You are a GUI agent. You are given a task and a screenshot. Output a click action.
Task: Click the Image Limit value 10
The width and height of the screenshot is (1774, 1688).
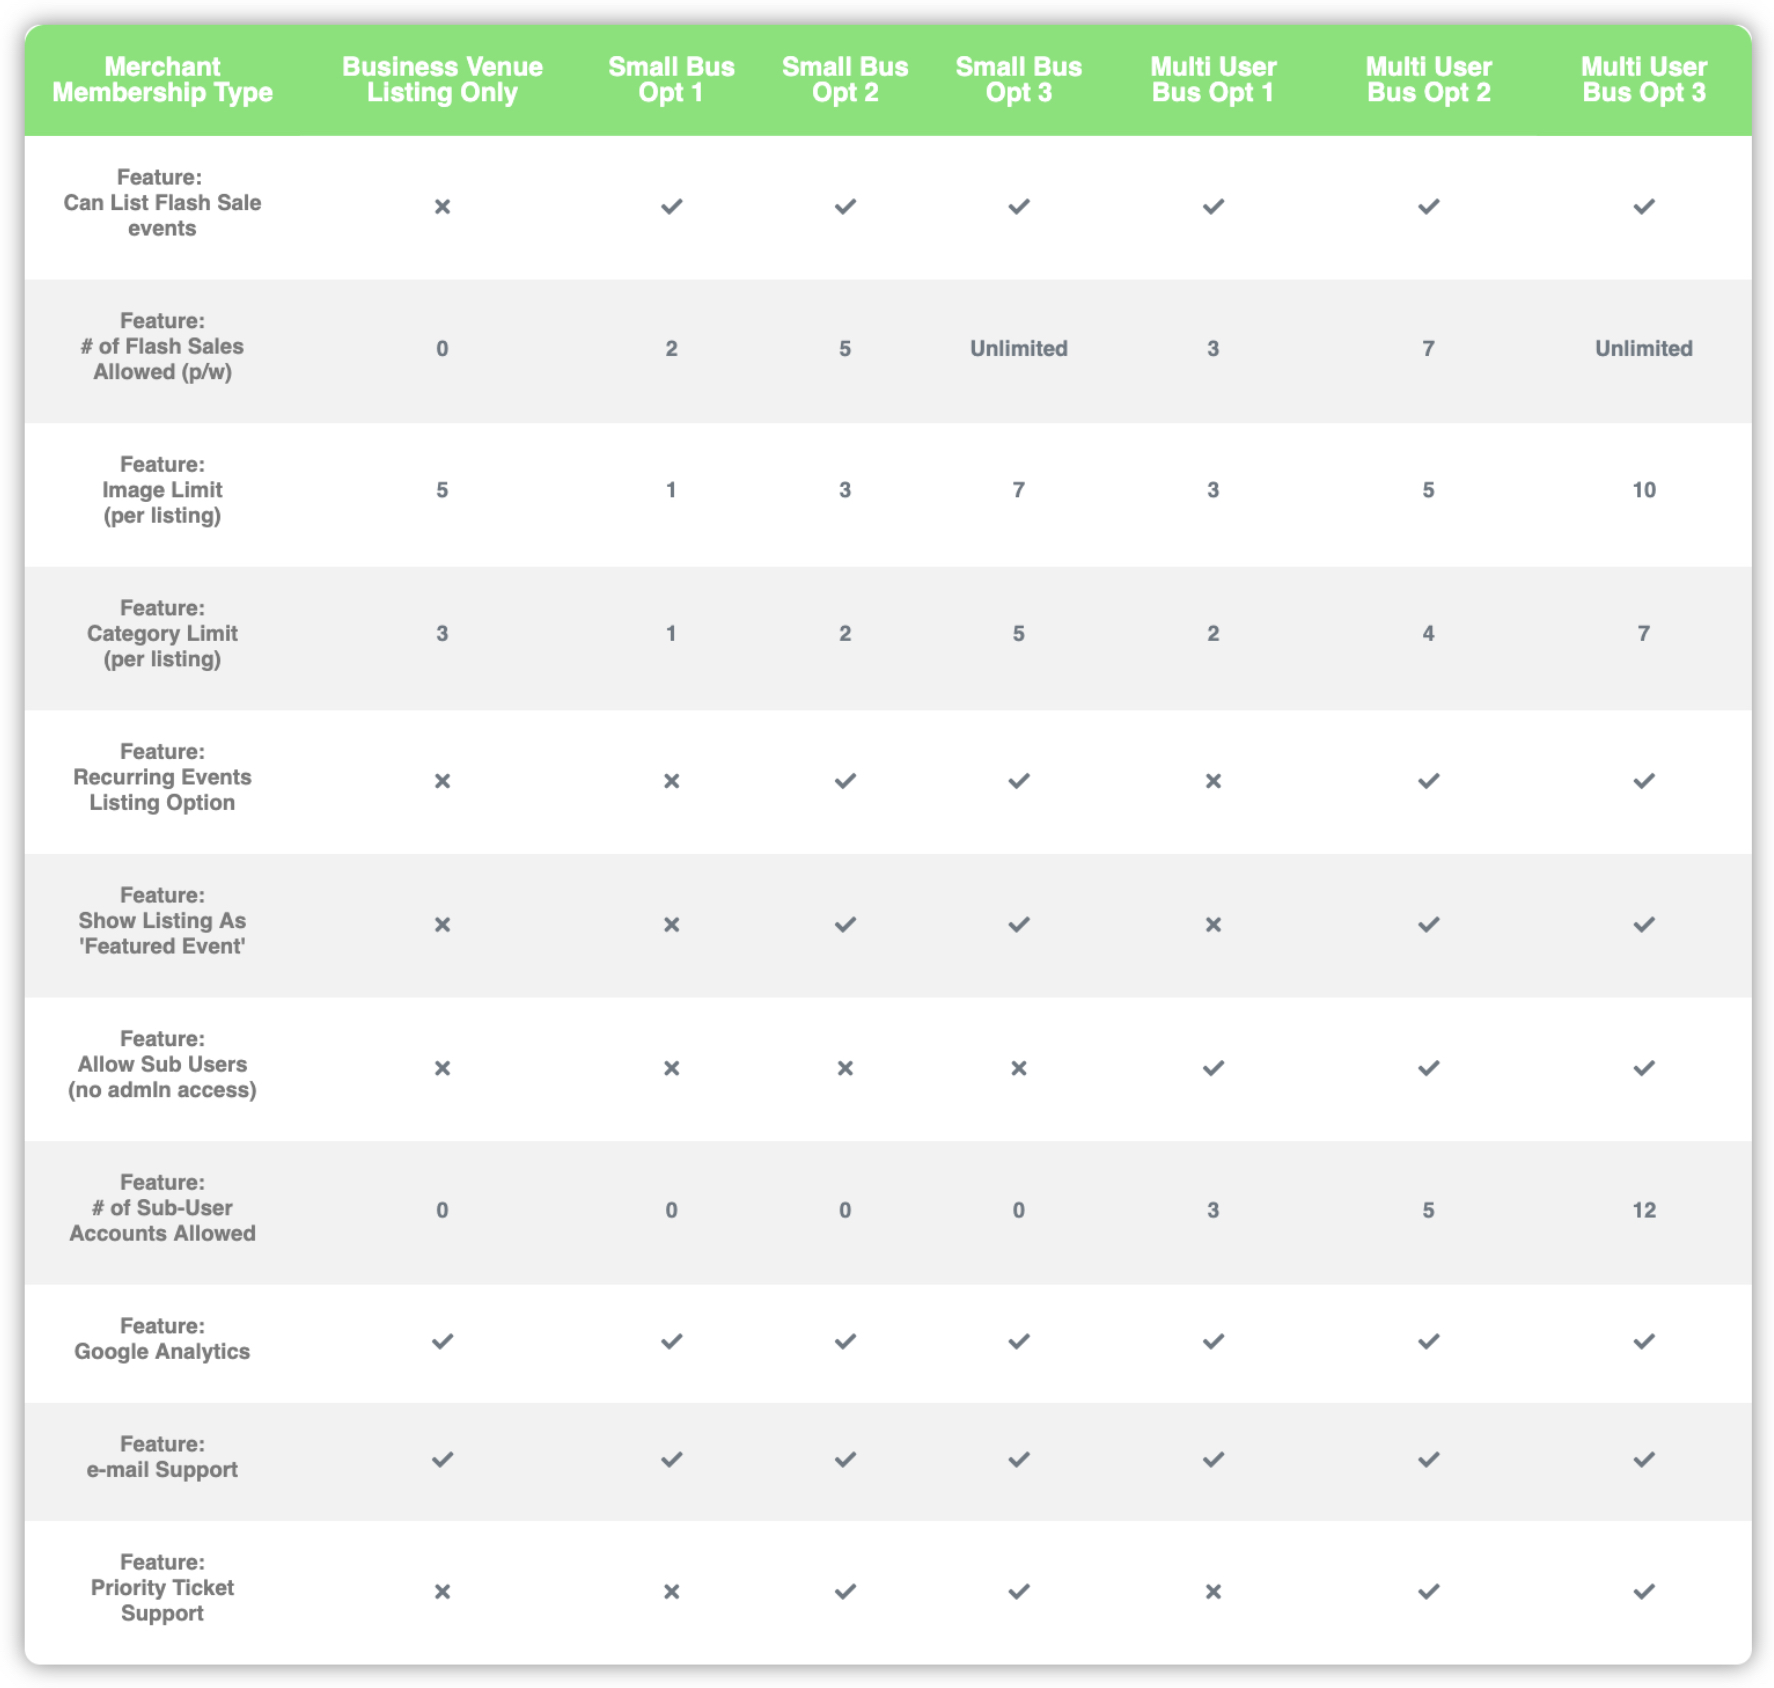(x=1643, y=490)
